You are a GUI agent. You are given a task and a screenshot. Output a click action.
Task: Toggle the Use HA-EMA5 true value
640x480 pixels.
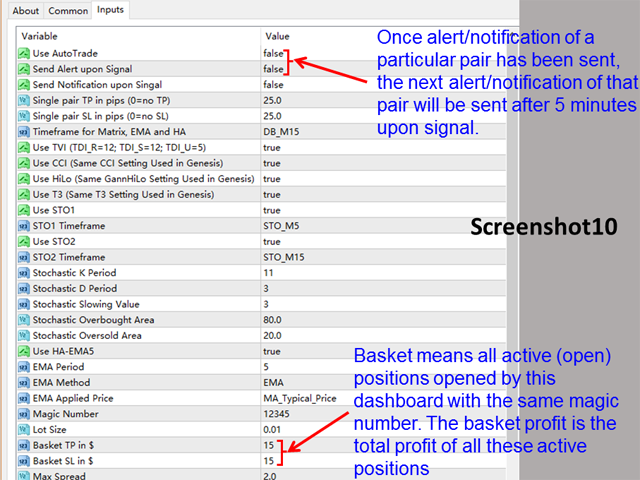(x=271, y=351)
